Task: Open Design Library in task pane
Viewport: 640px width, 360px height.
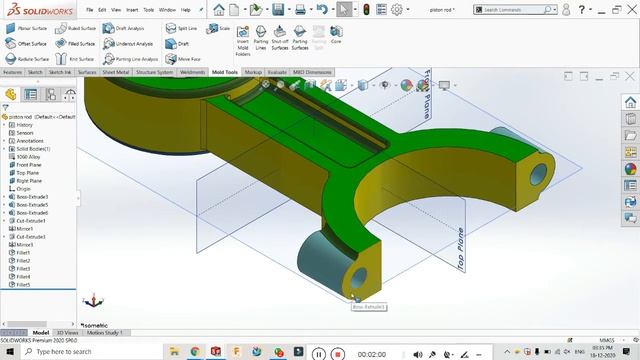Action: [630, 119]
